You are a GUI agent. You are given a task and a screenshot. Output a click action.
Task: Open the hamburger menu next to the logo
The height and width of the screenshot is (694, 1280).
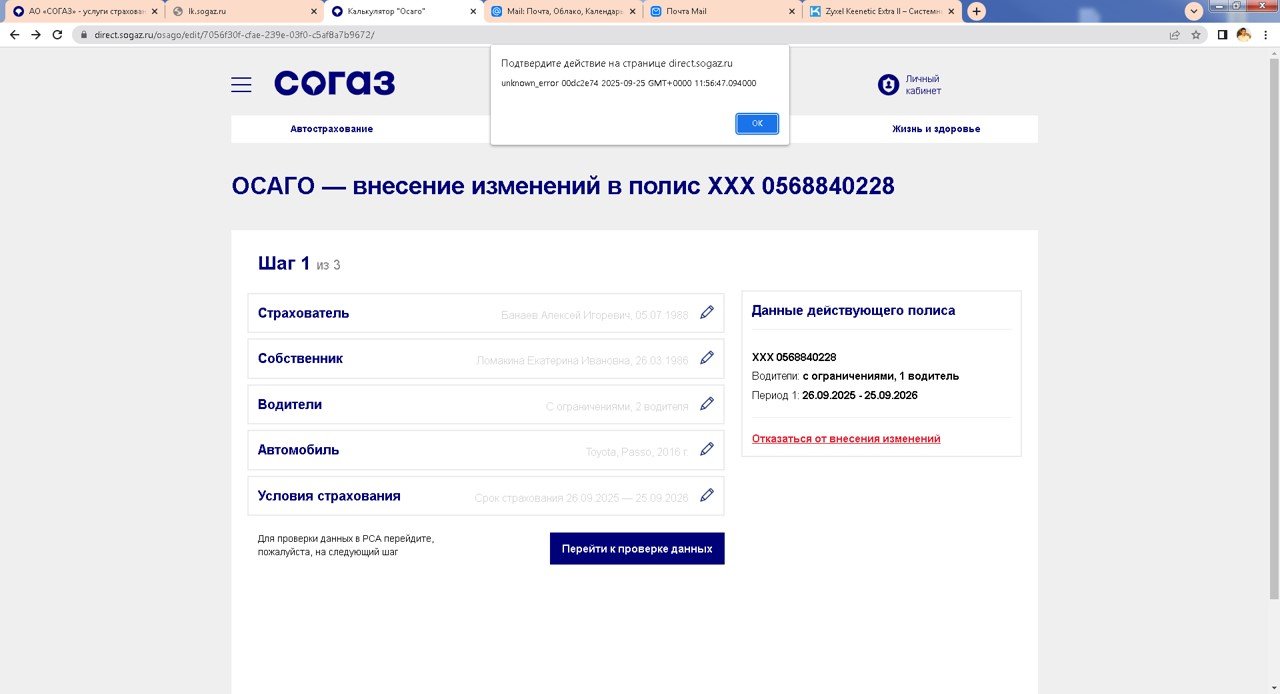(241, 85)
